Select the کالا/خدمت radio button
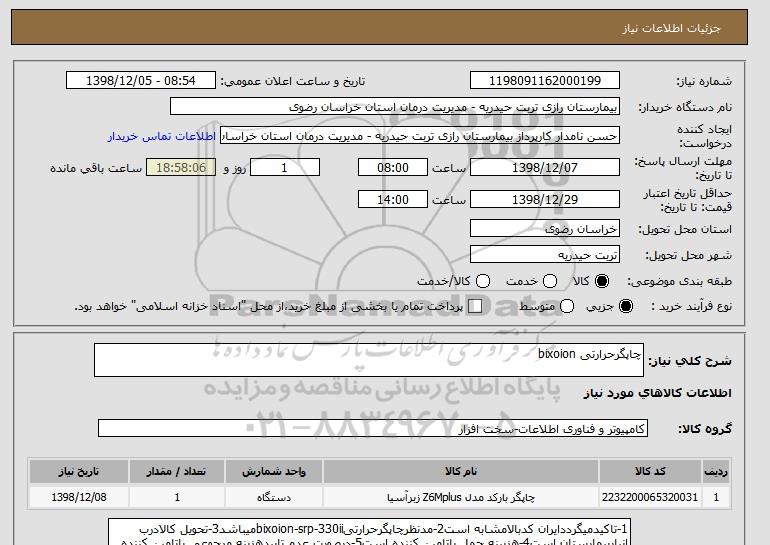Image resolution: width=770 pixels, height=545 pixels. coord(483,281)
